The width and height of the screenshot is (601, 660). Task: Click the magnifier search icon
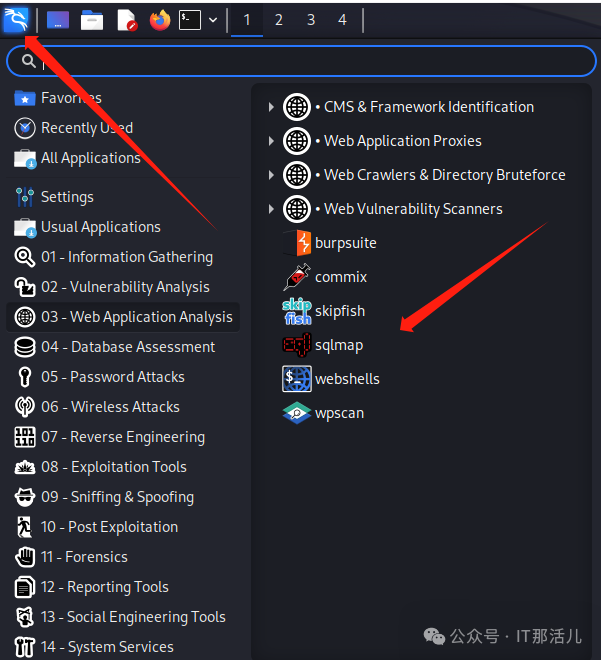(x=29, y=61)
